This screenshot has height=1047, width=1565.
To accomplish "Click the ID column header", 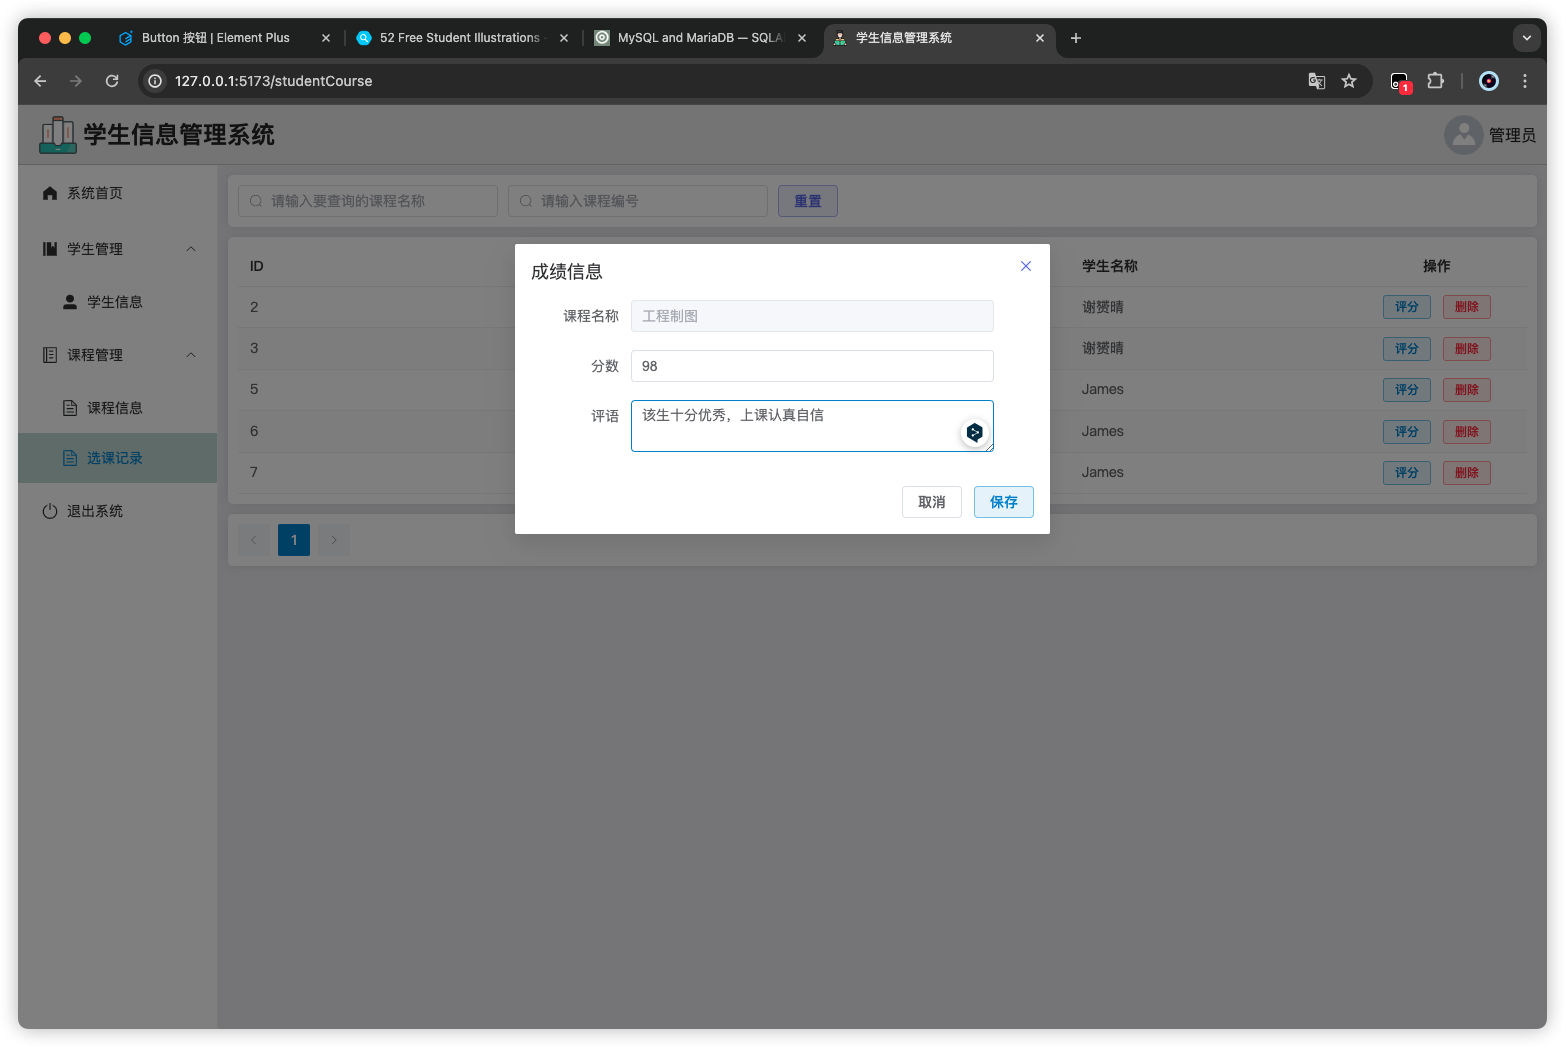I will coord(257,266).
